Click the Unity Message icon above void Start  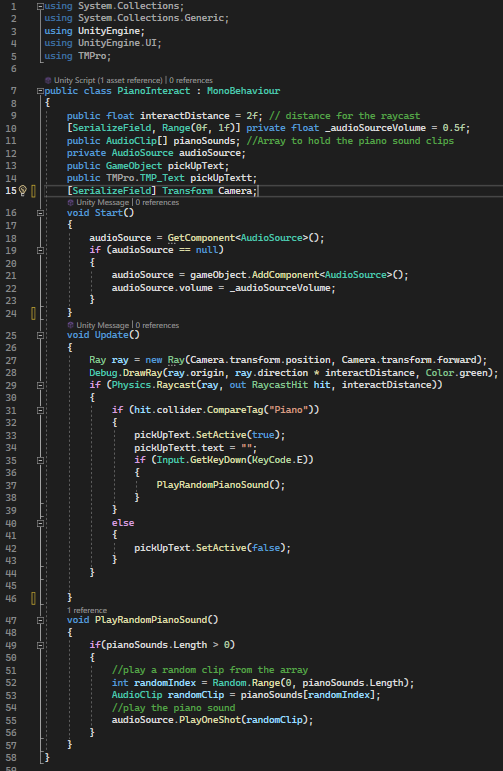click(x=70, y=203)
